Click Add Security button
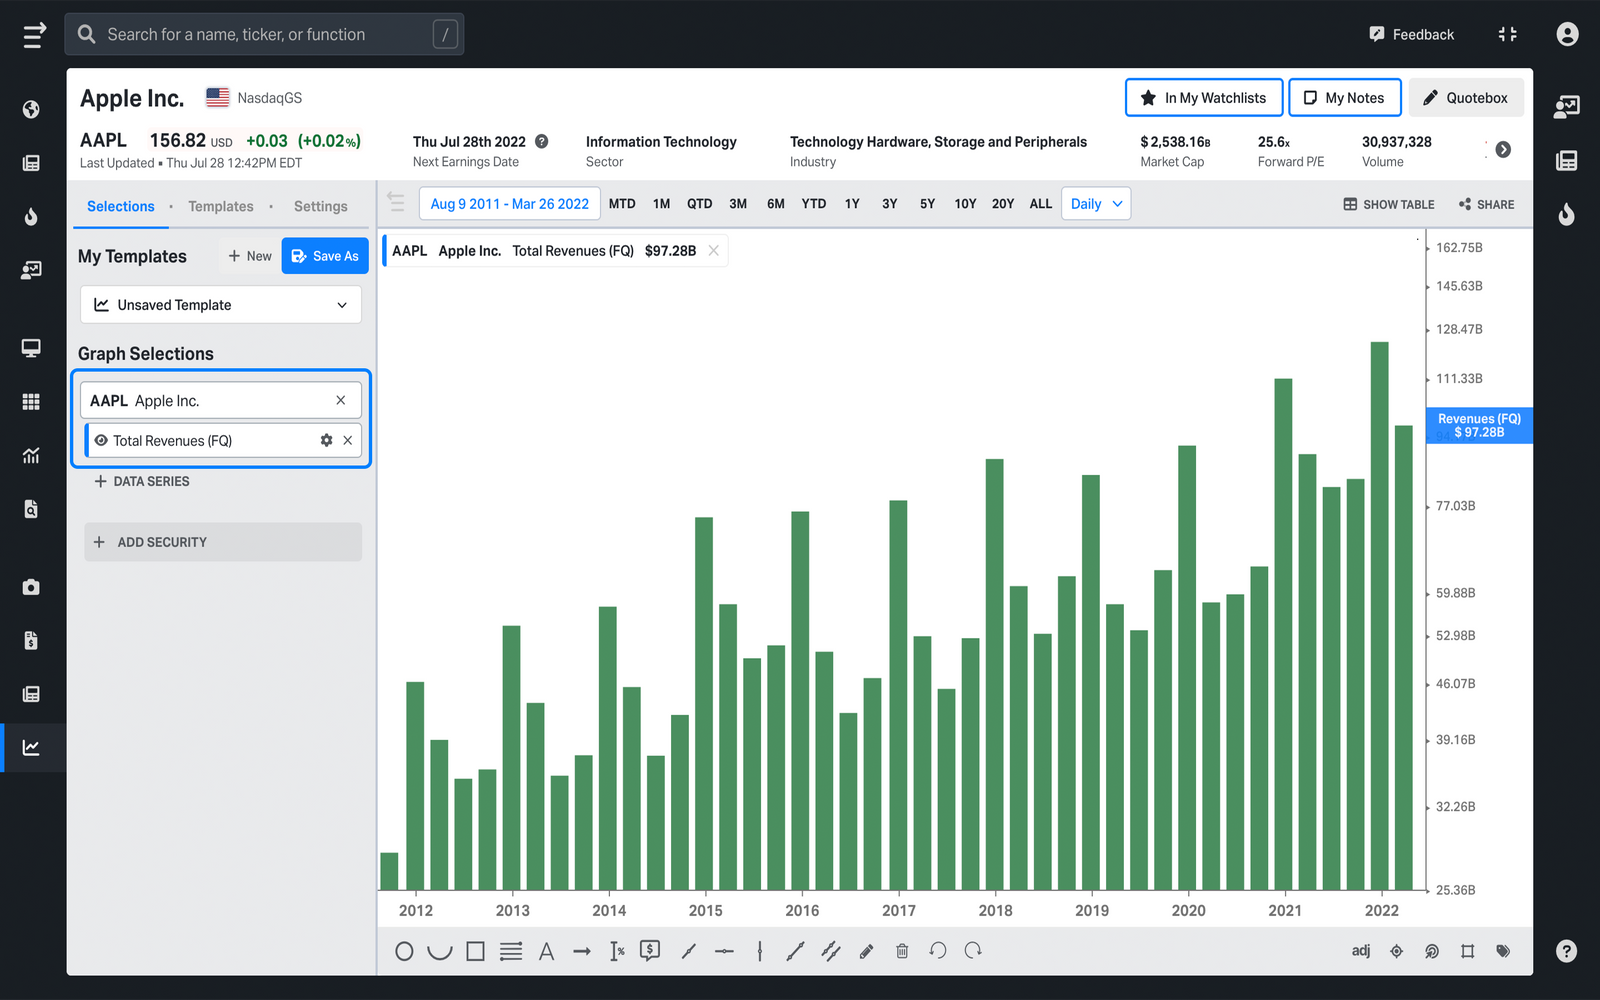The image size is (1600, 1000). tap(223, 542)
